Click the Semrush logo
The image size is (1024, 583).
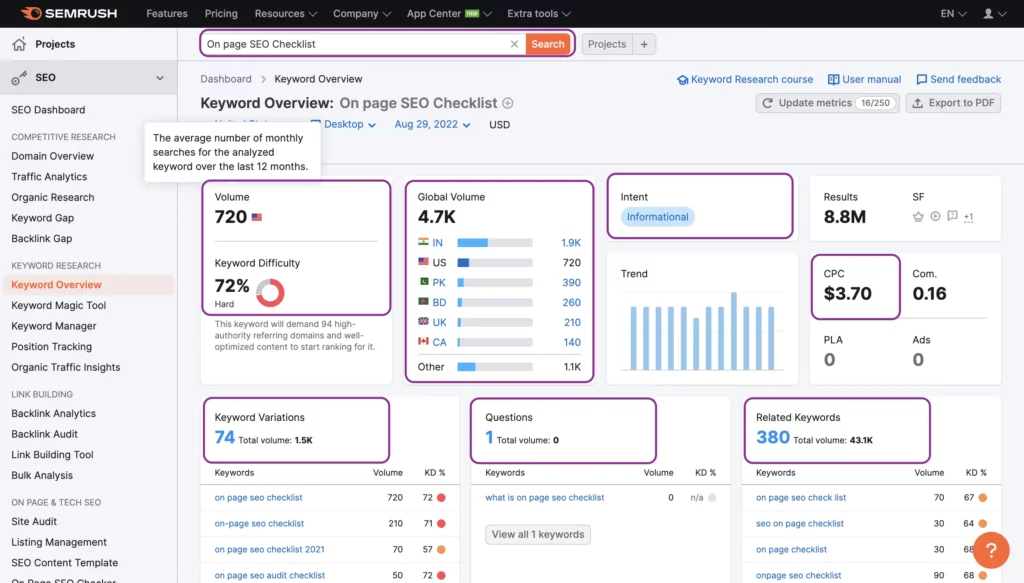69,13
